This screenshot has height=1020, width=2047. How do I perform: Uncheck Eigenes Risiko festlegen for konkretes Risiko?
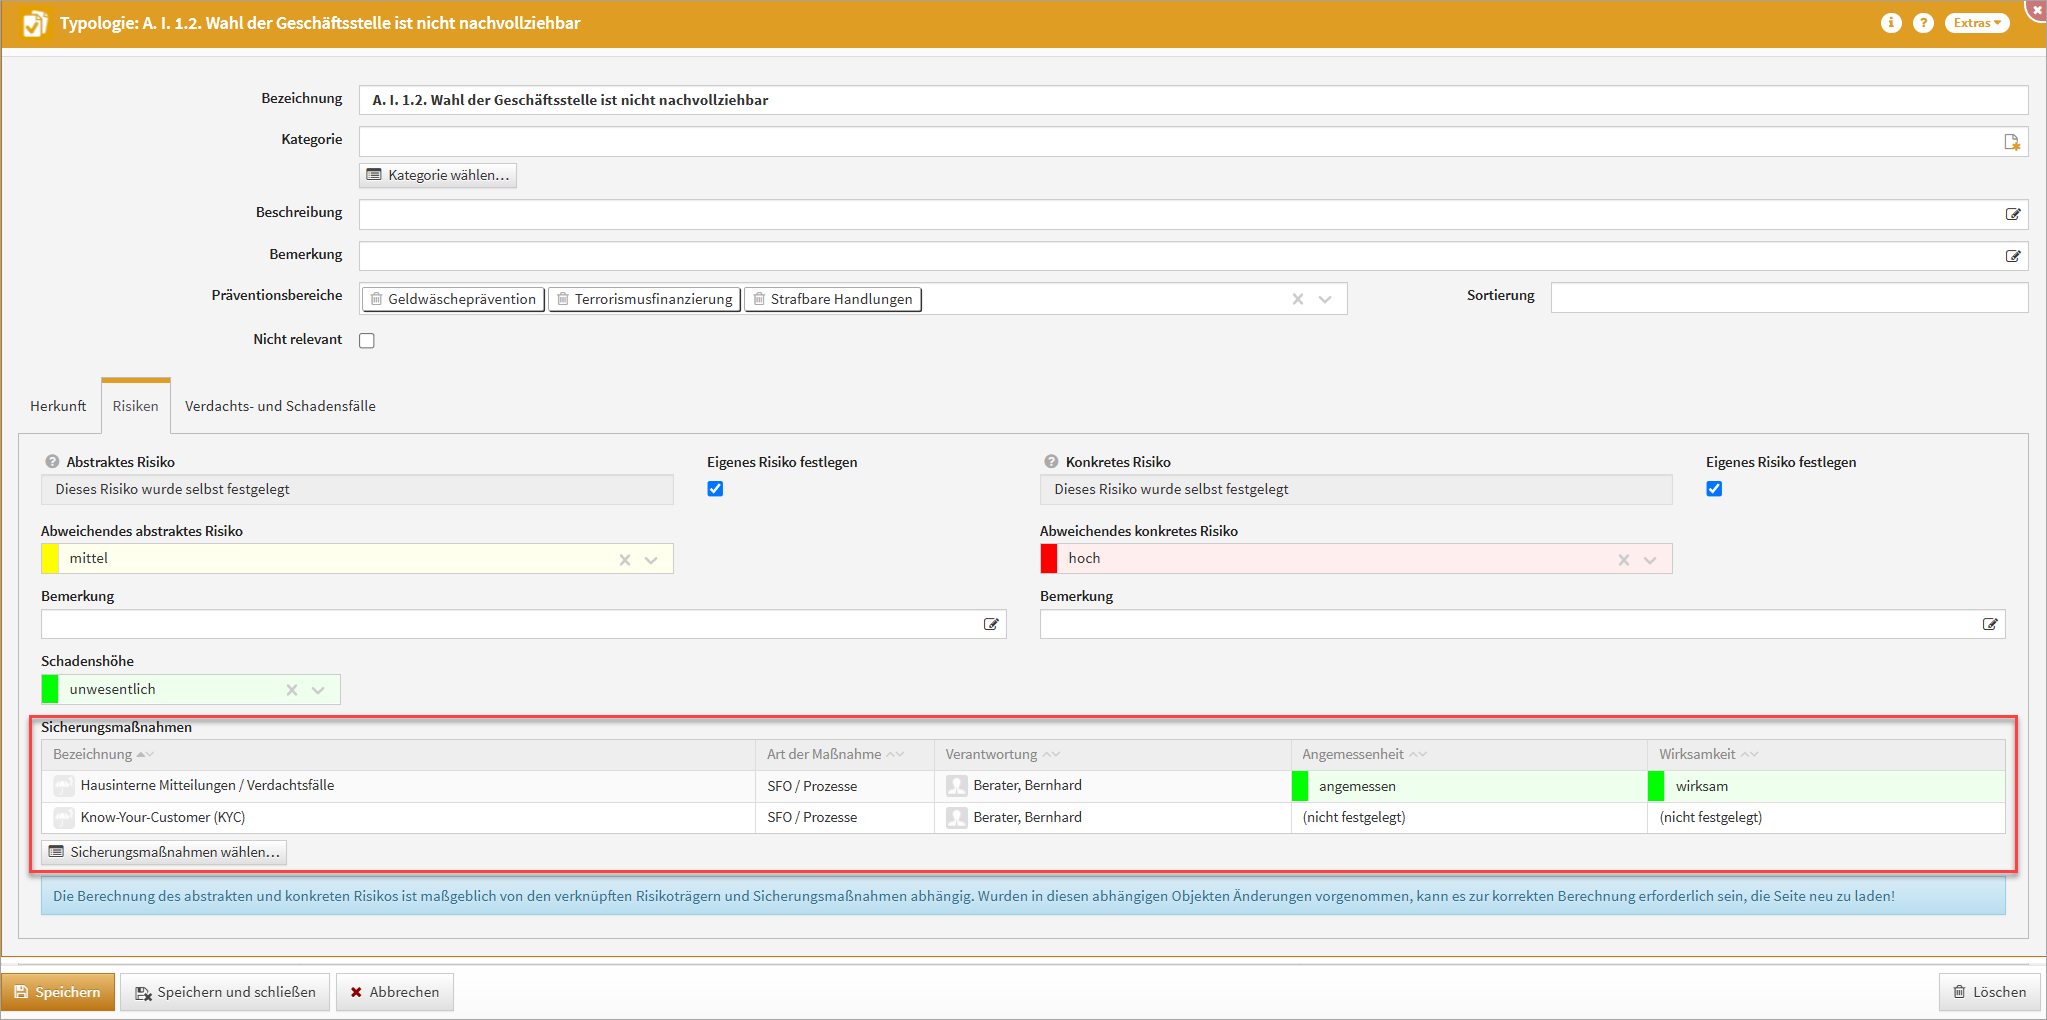(x=1714, y=489)
